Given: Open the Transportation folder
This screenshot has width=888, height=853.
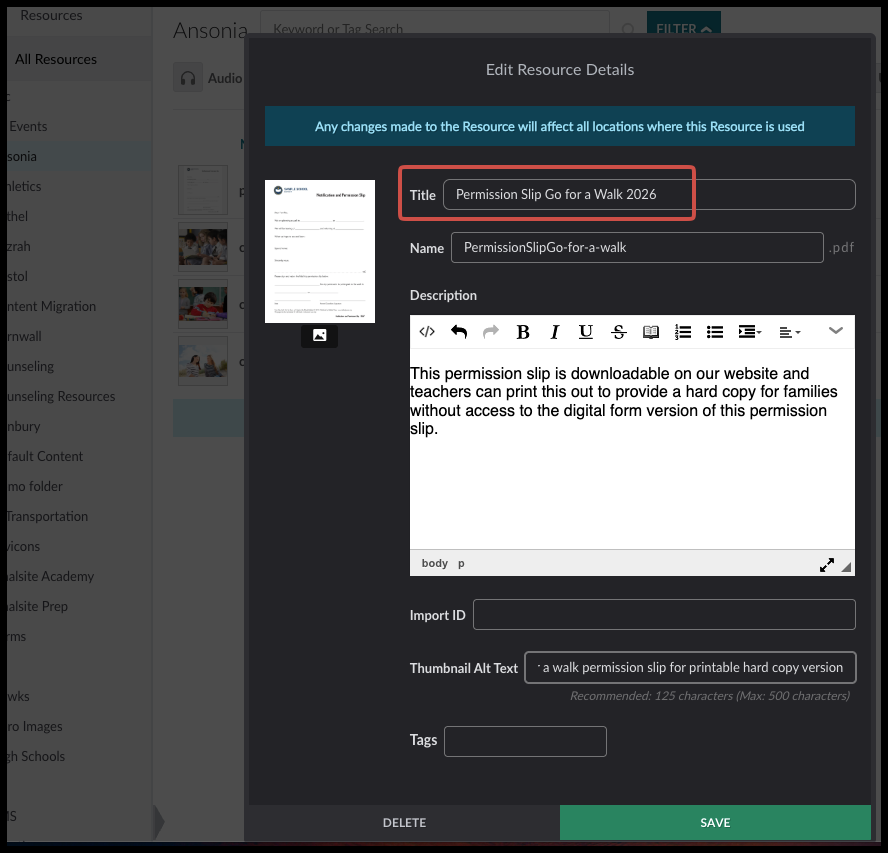Looking at the screenshot, I should click(48, 517).
